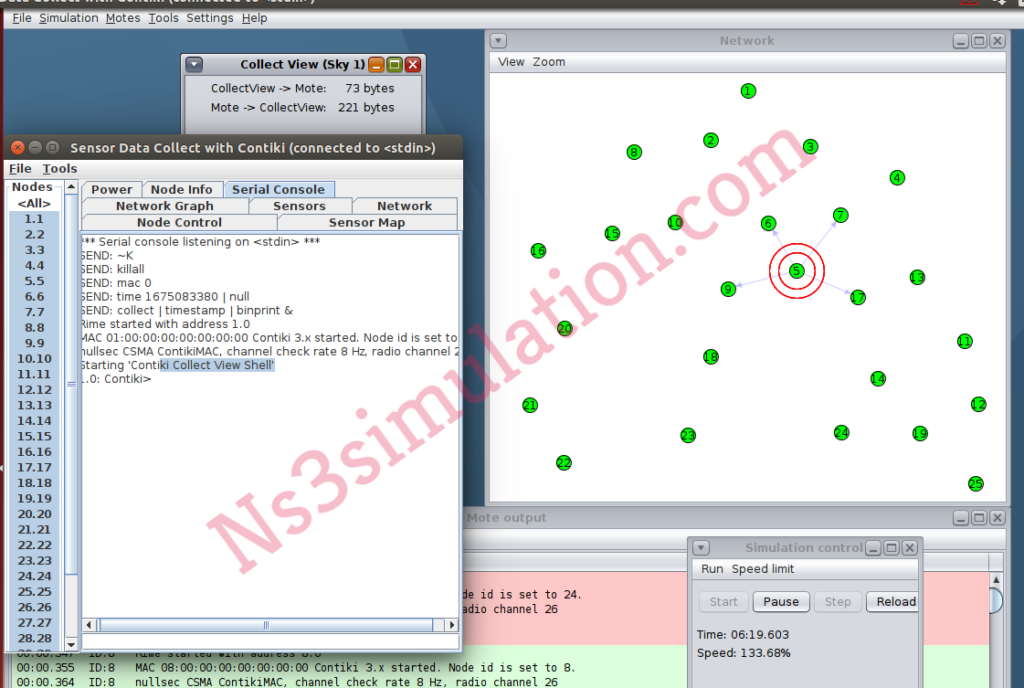
Task: Select mote 14 in the Network window
Action: pos(878,379)
